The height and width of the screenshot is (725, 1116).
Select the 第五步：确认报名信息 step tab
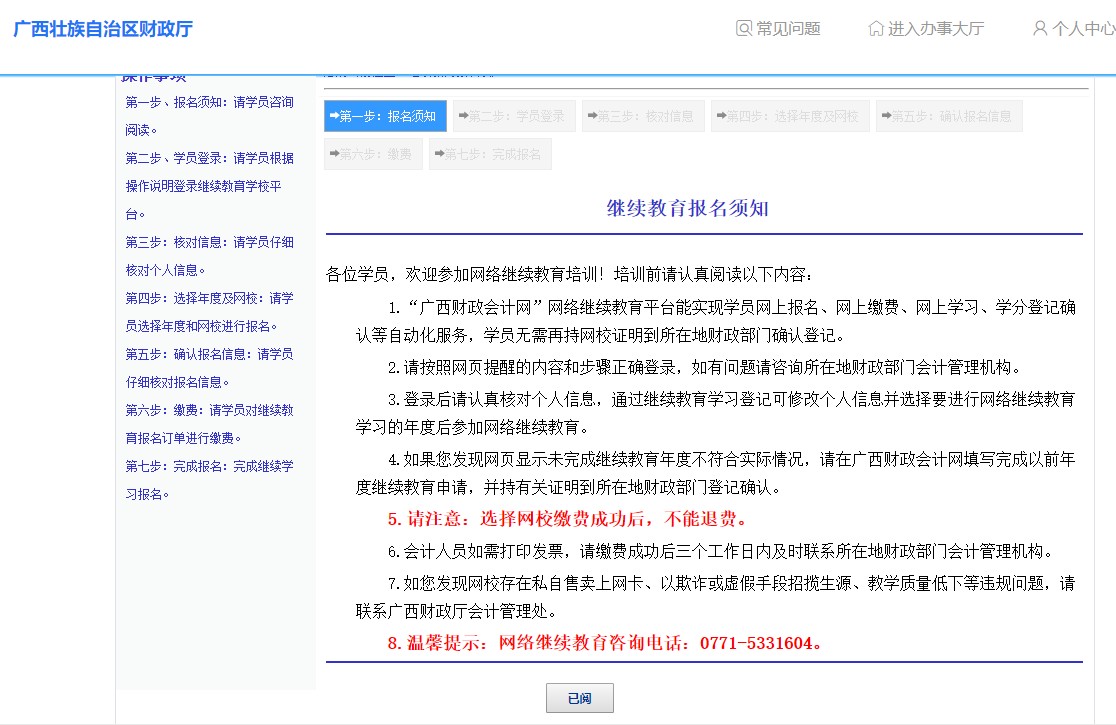pos(948,116)
